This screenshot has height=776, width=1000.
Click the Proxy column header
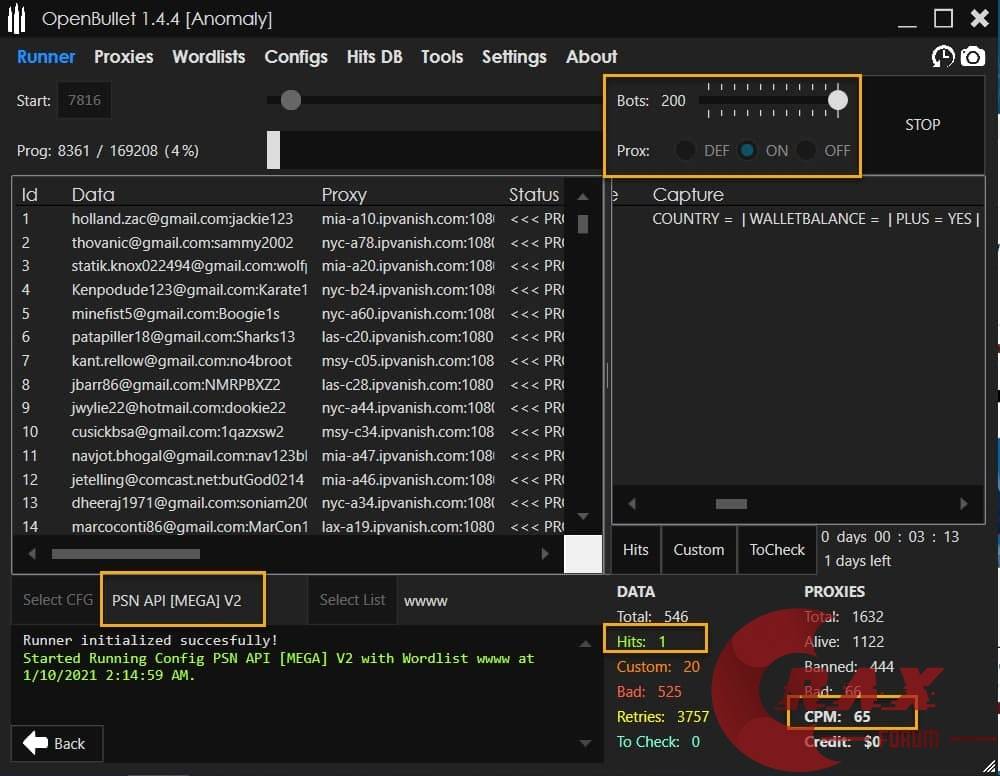tap(344, 195)
